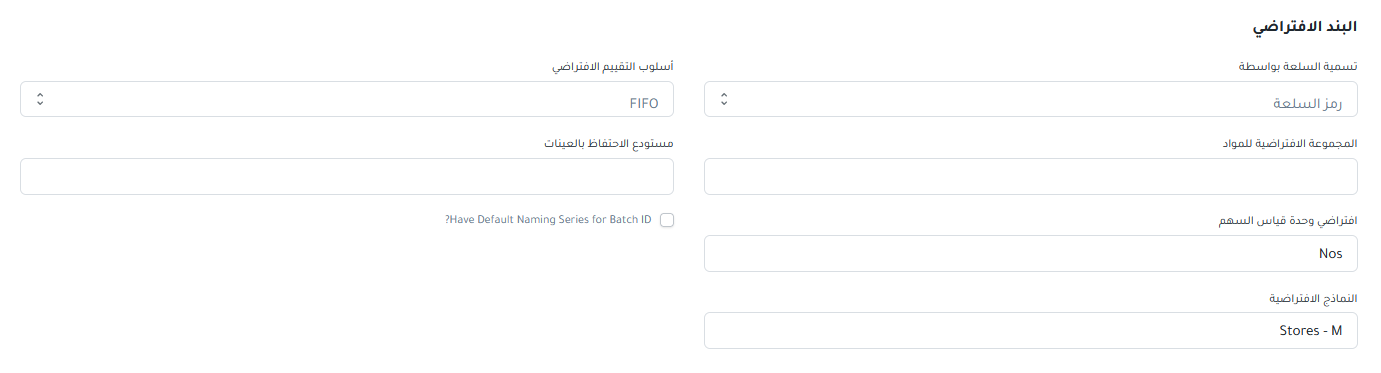Focus the مستودع الاحتفاظ بالعينات input field
Image resolution: width=1381 pixels, height=373 pixels.
click(x=347, y=177)
